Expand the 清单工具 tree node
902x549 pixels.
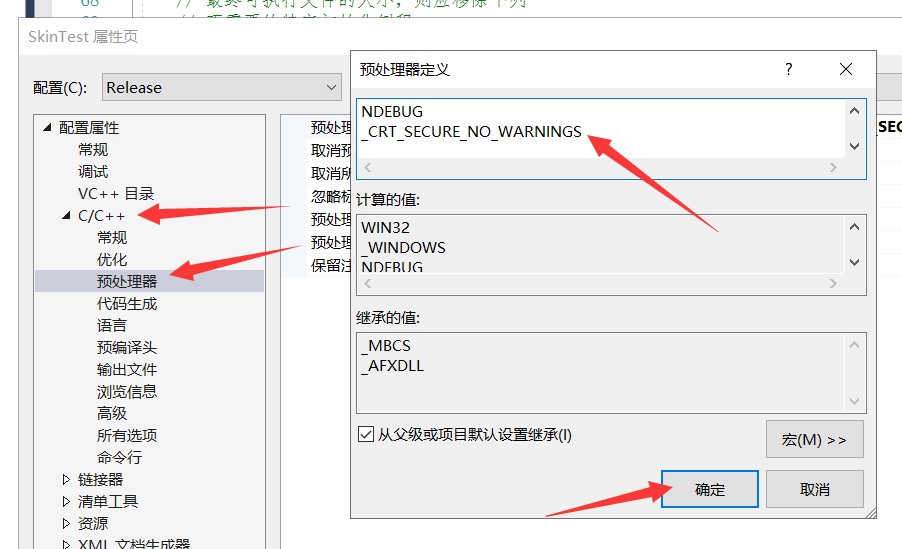pos(66,501)
